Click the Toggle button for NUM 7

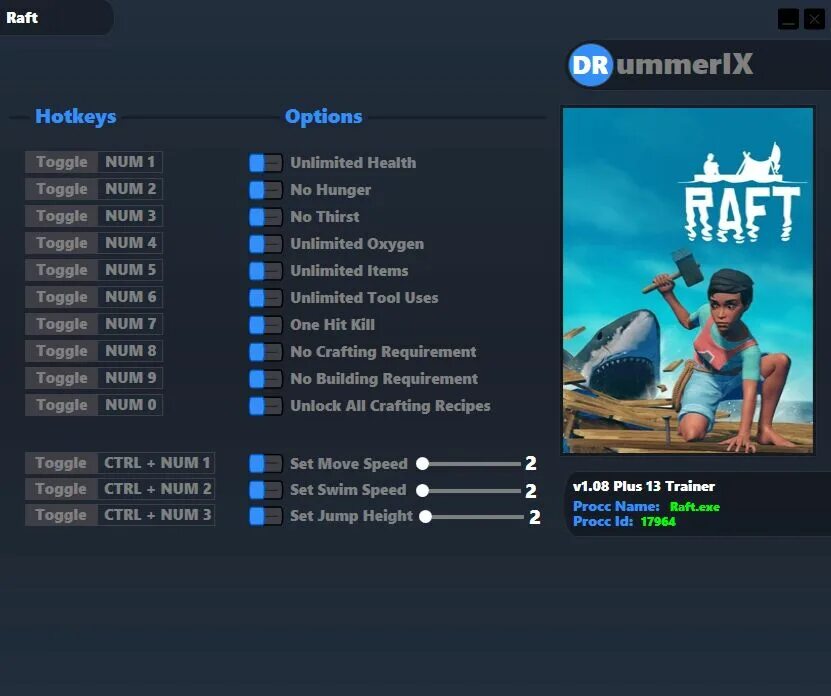[61, 324]
